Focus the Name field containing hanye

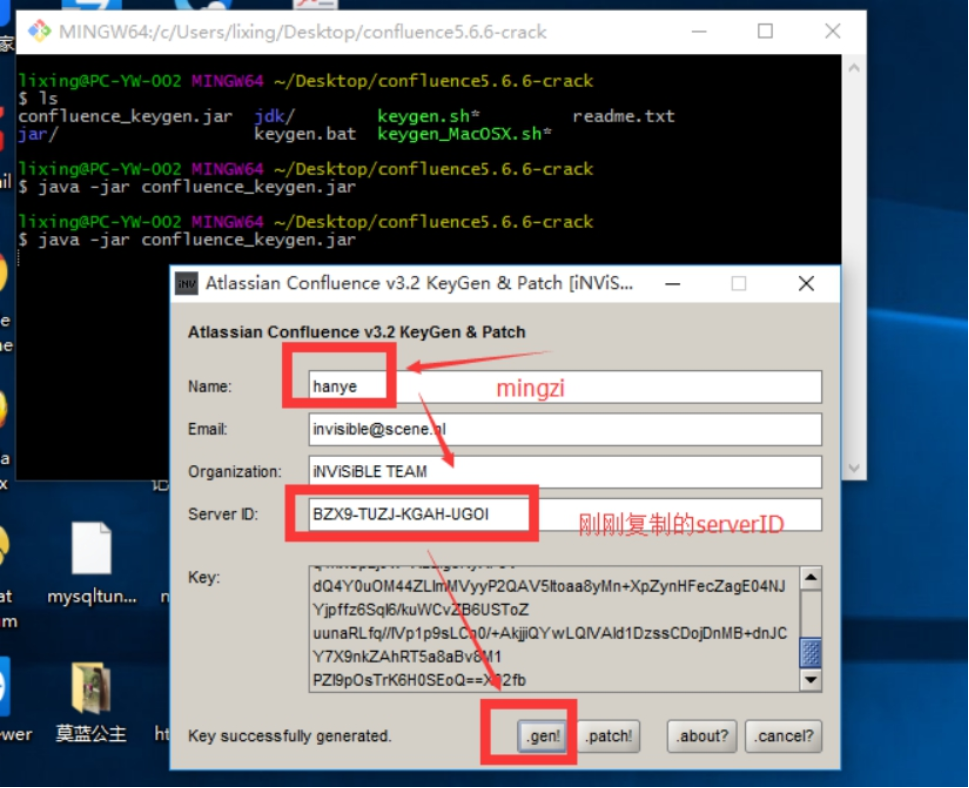(x=565, y=387)
